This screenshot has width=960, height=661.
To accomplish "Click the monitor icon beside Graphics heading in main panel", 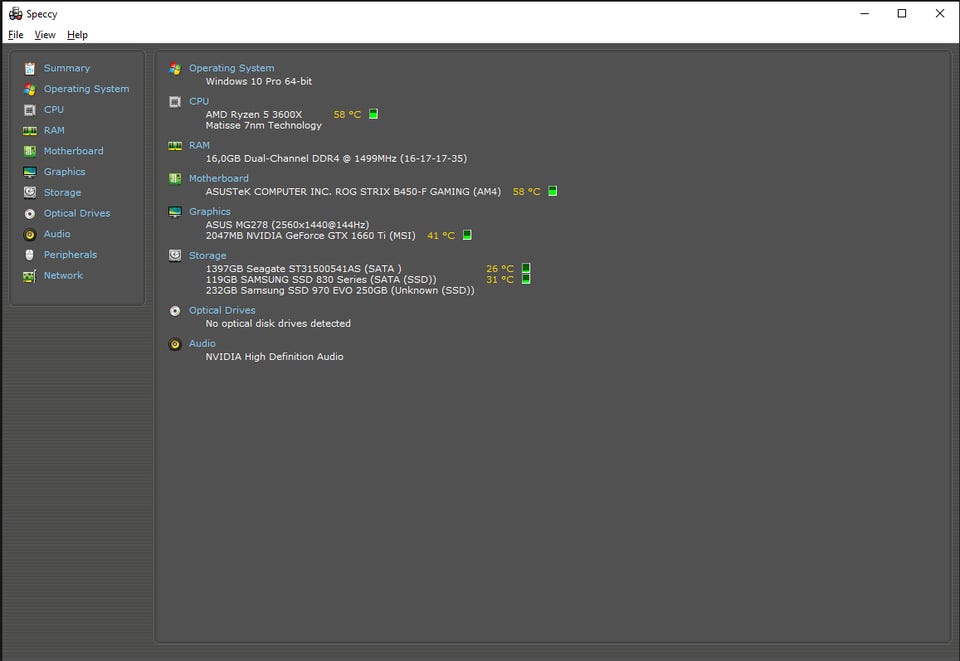I will click(x=175, y=212).
